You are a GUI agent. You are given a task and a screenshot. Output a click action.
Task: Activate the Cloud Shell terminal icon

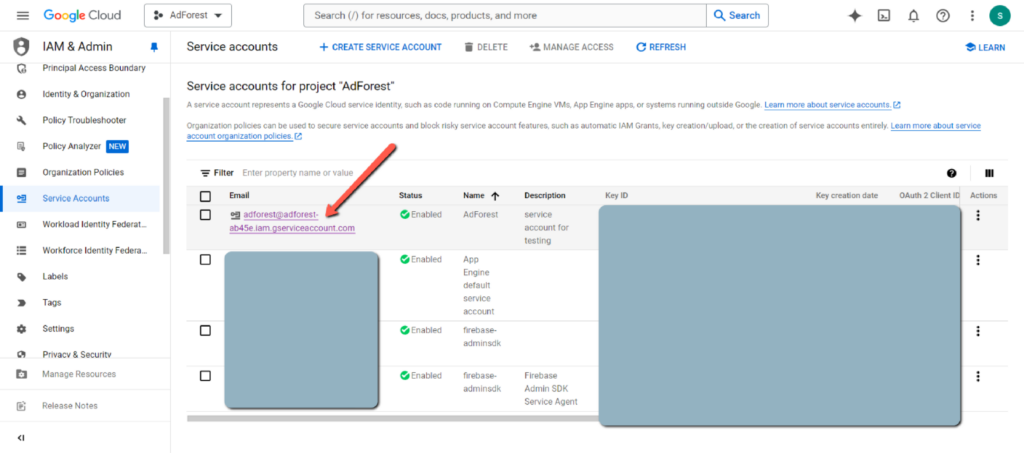[x=884, y=16]
